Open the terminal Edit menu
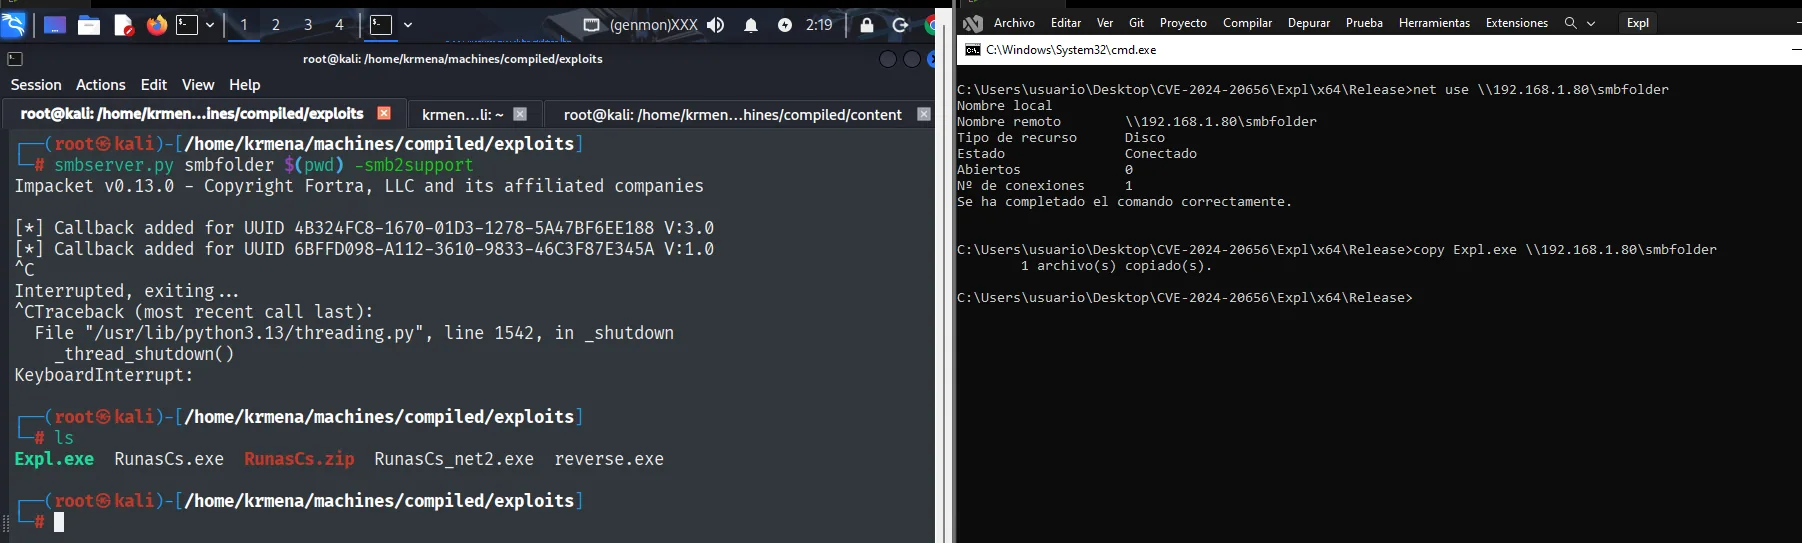Viewport: 1802px width, 543px height. click(154, 85)
